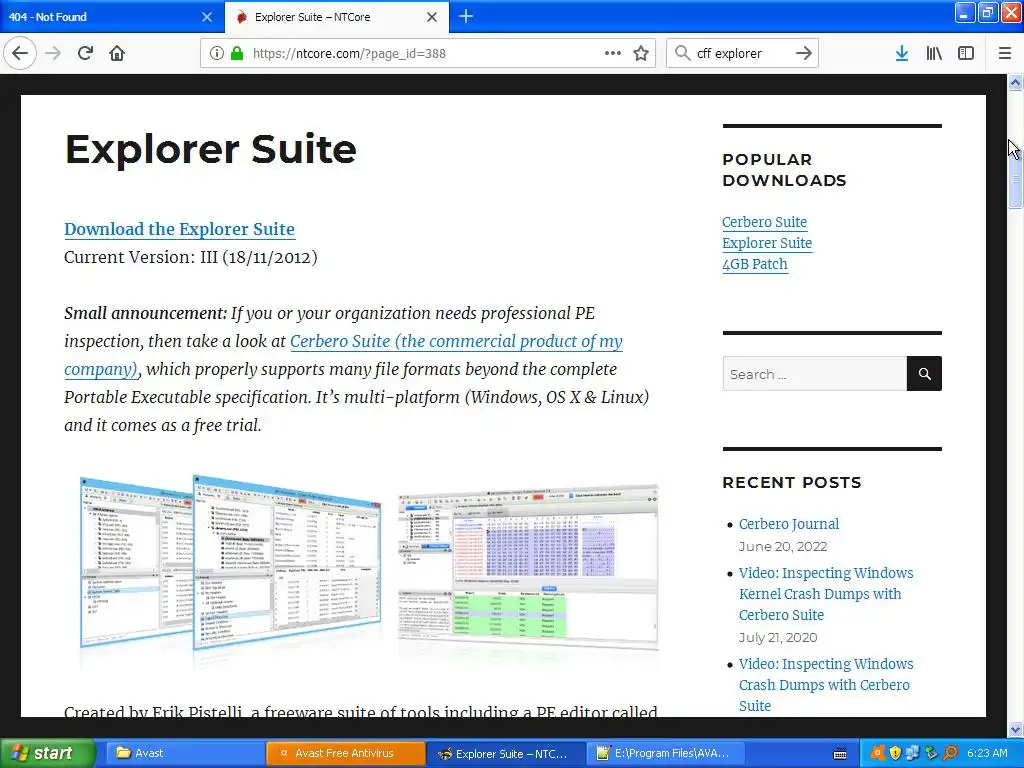The width and height of the screenshot is (1024, 768).
Task: Click the network computers tray icon
Action: (913, 753)
